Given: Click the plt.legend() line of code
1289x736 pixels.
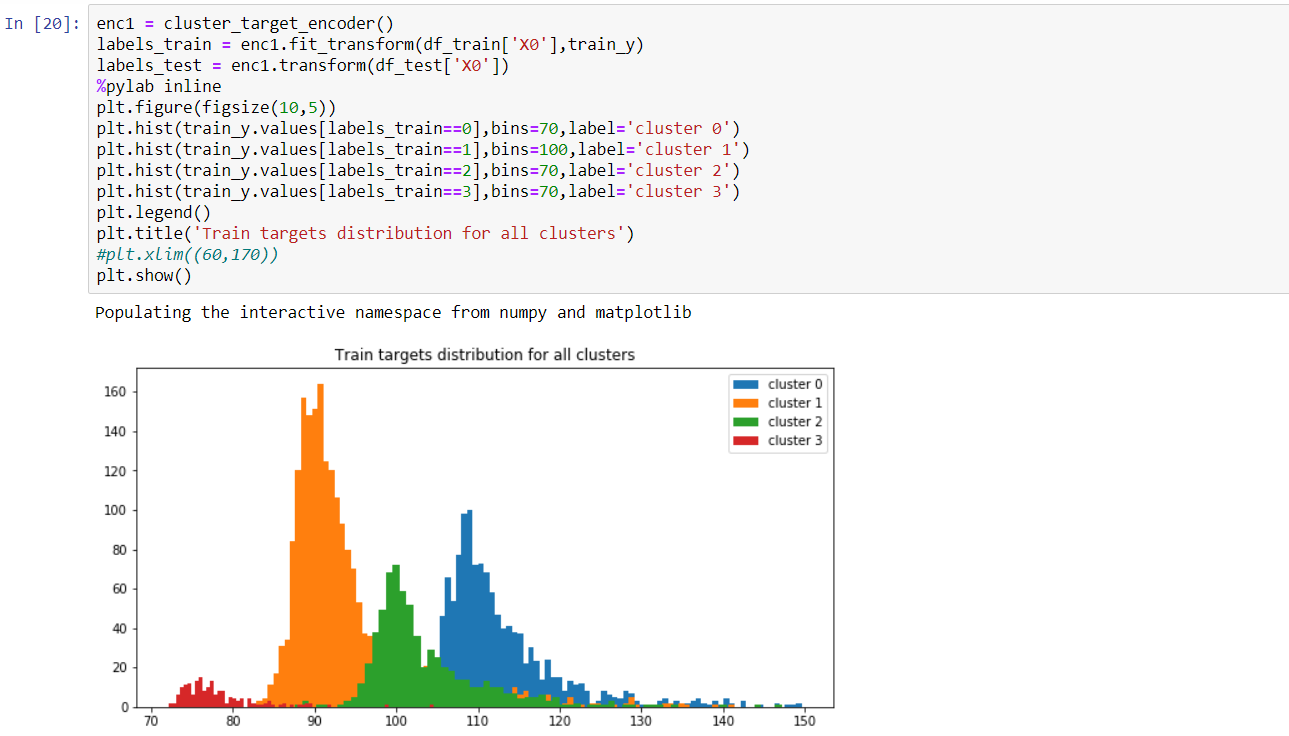Looking at the screenshot, I should tap(155, 212).
